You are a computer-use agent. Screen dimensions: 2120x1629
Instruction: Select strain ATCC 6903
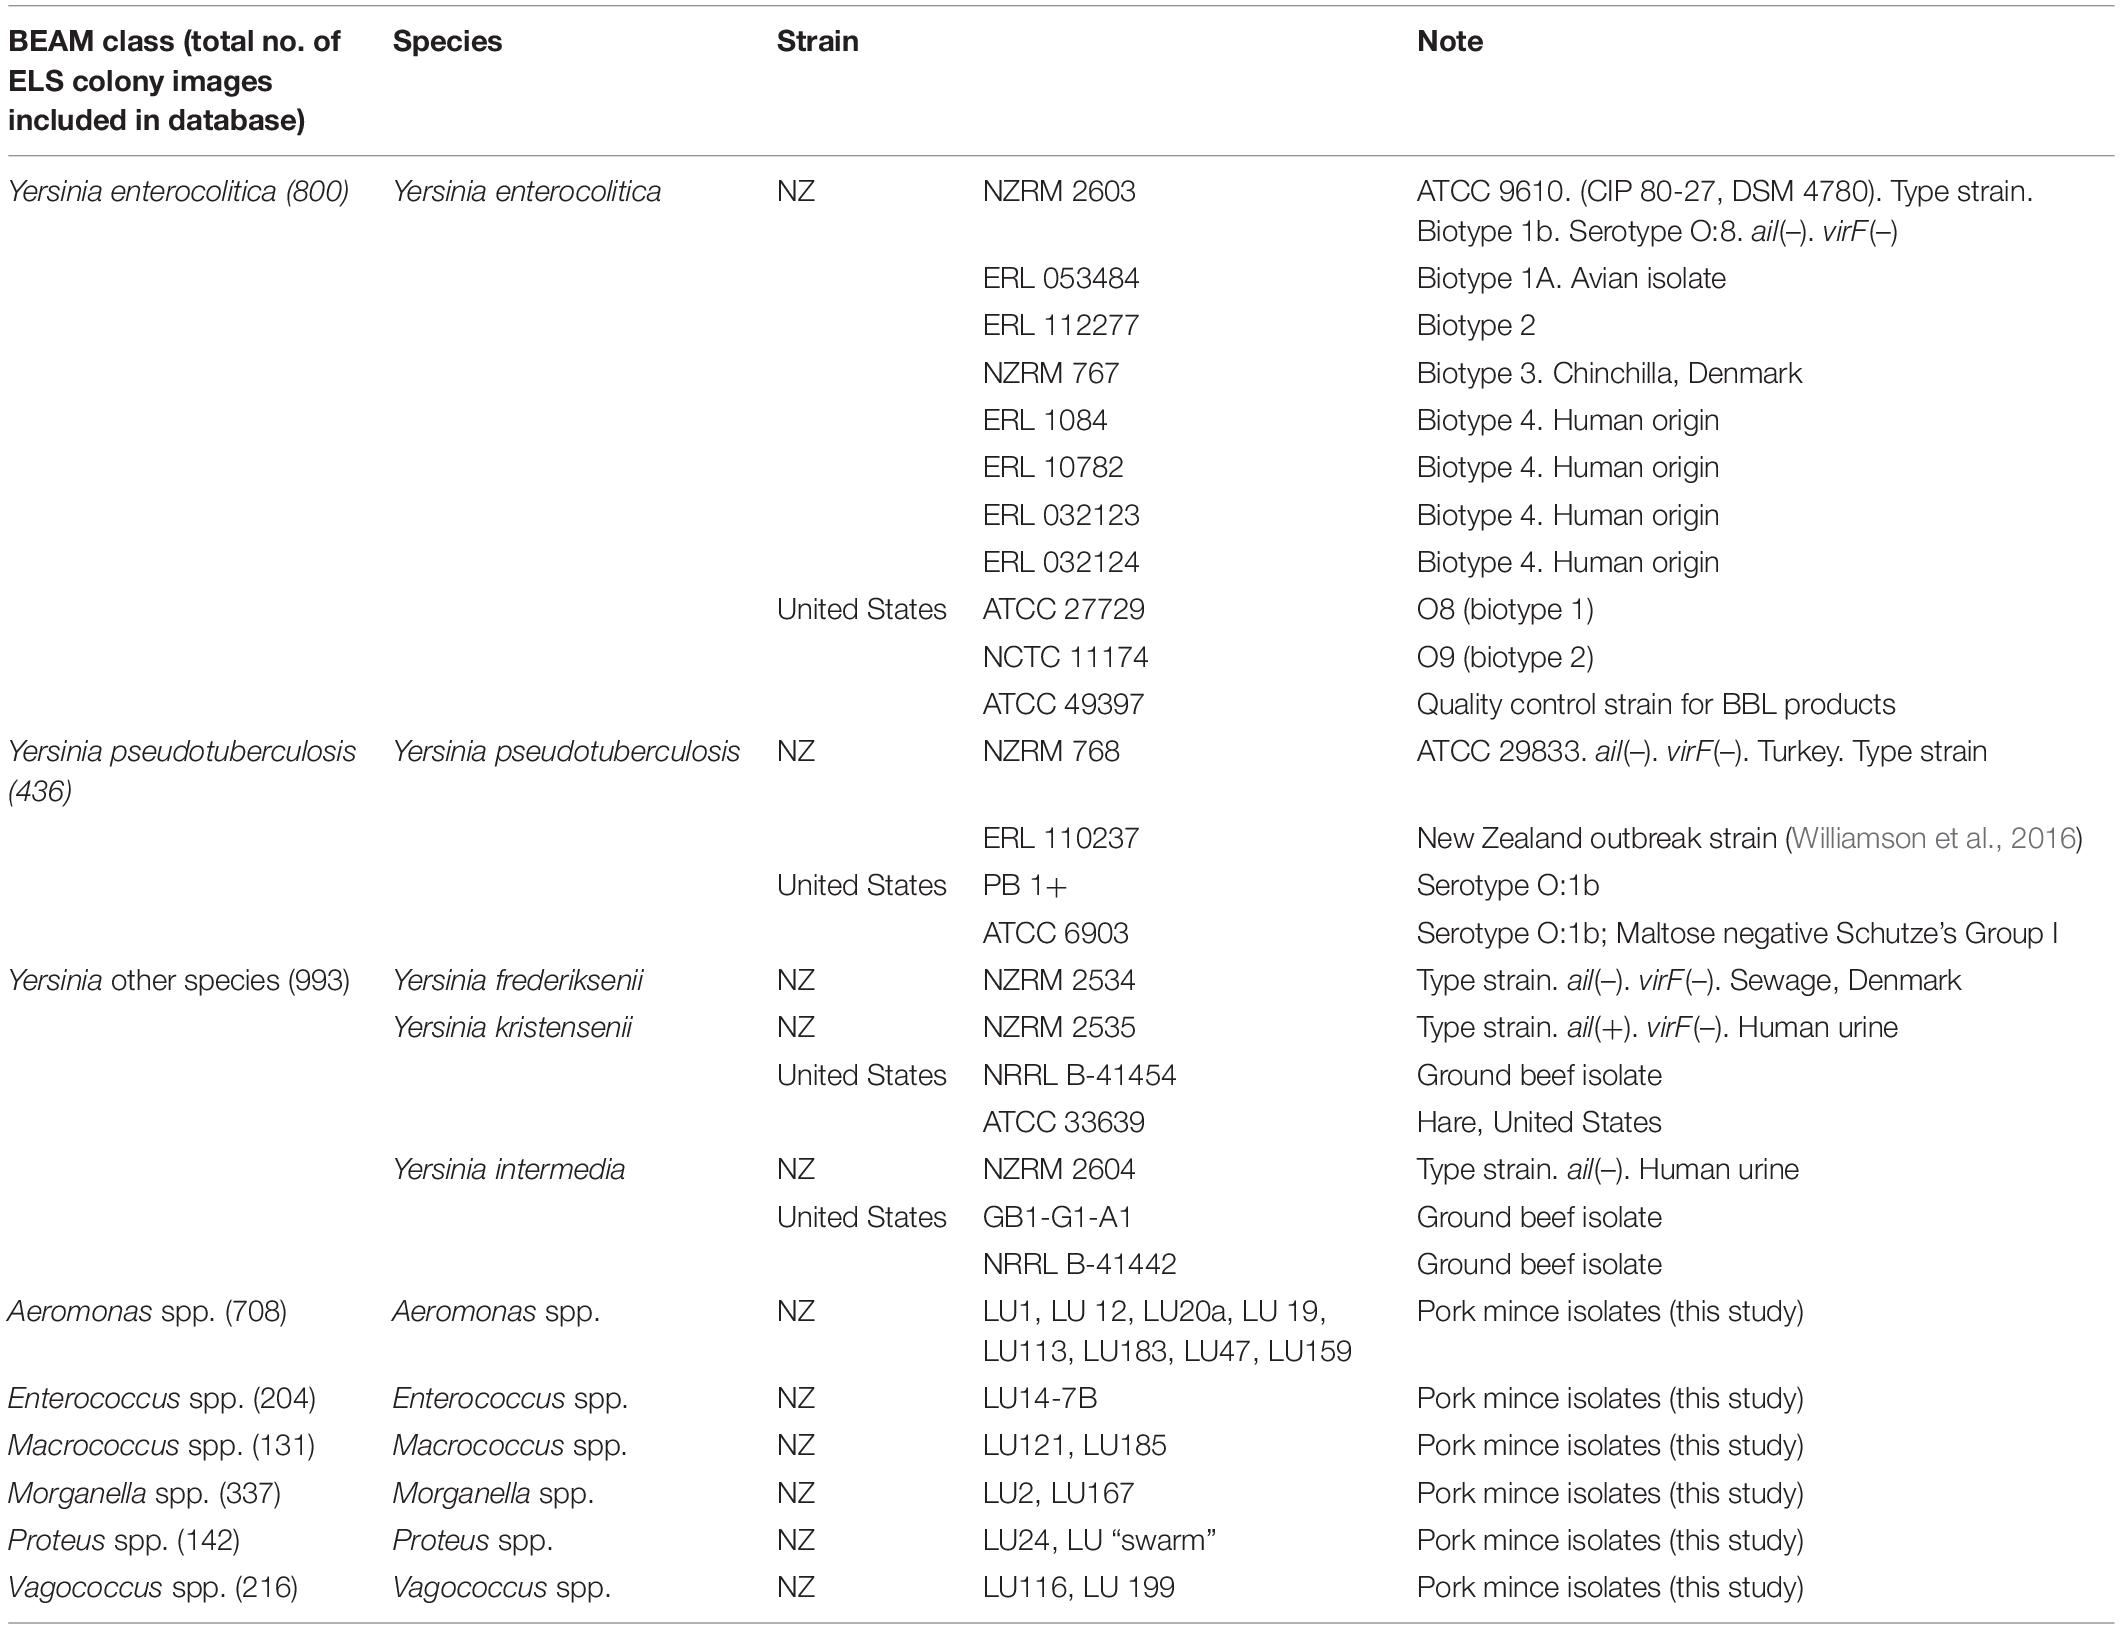click(1055, 933)
